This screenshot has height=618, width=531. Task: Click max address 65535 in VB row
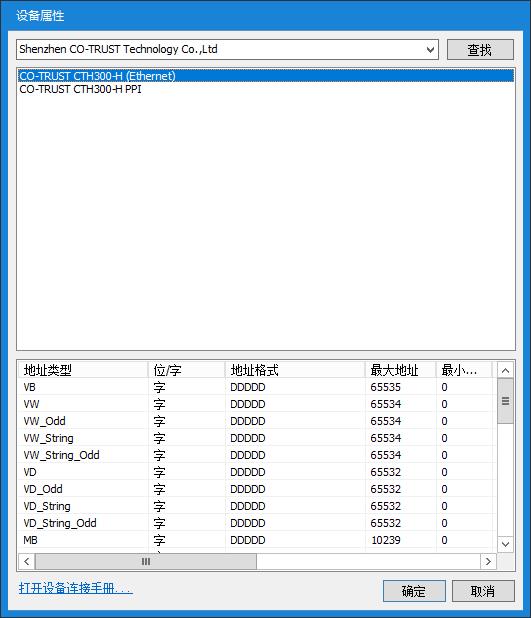(x=385, y=387)
